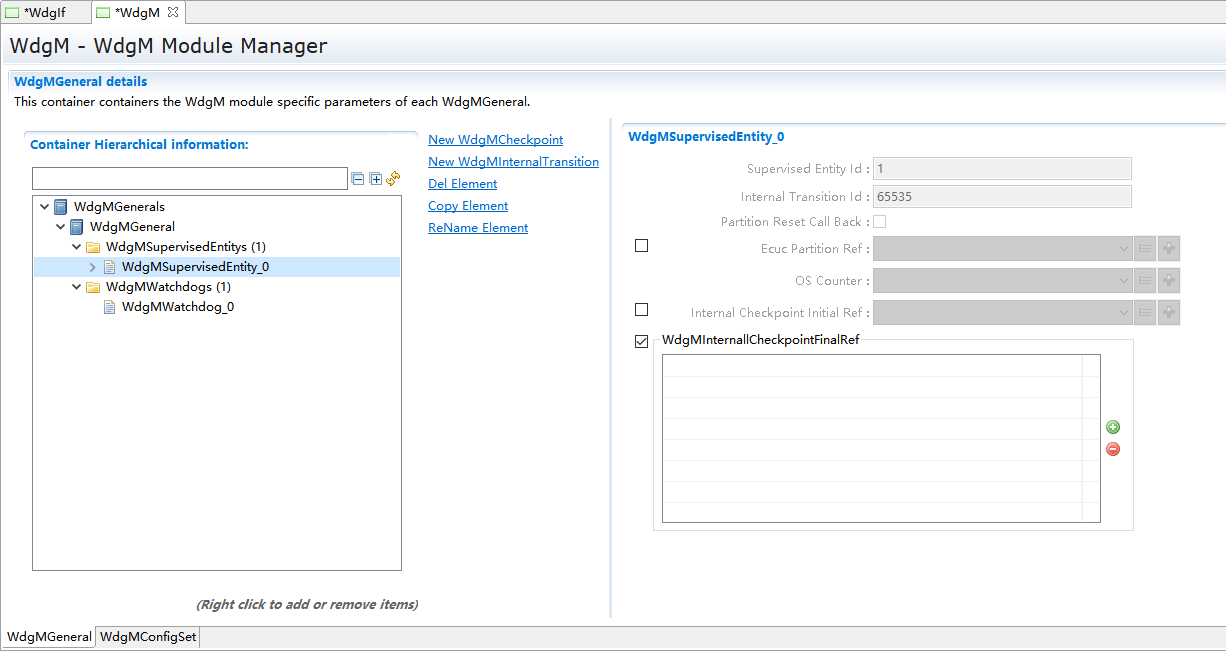The image size is (1226, 651).
Task: Click green add button for checkpoint final ref
Action: [1113, 427]
